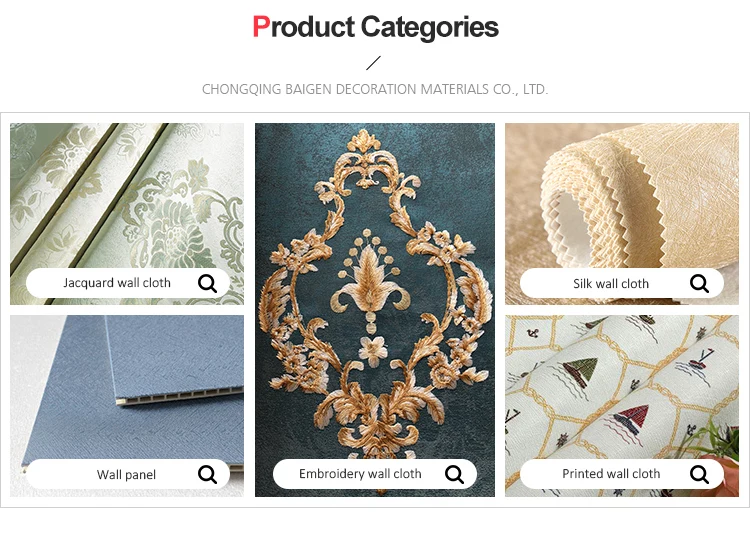This screenshot has width=750, height=537.
Task: Open the Jacquard wall cloth label
Action: tap(117, 283)
